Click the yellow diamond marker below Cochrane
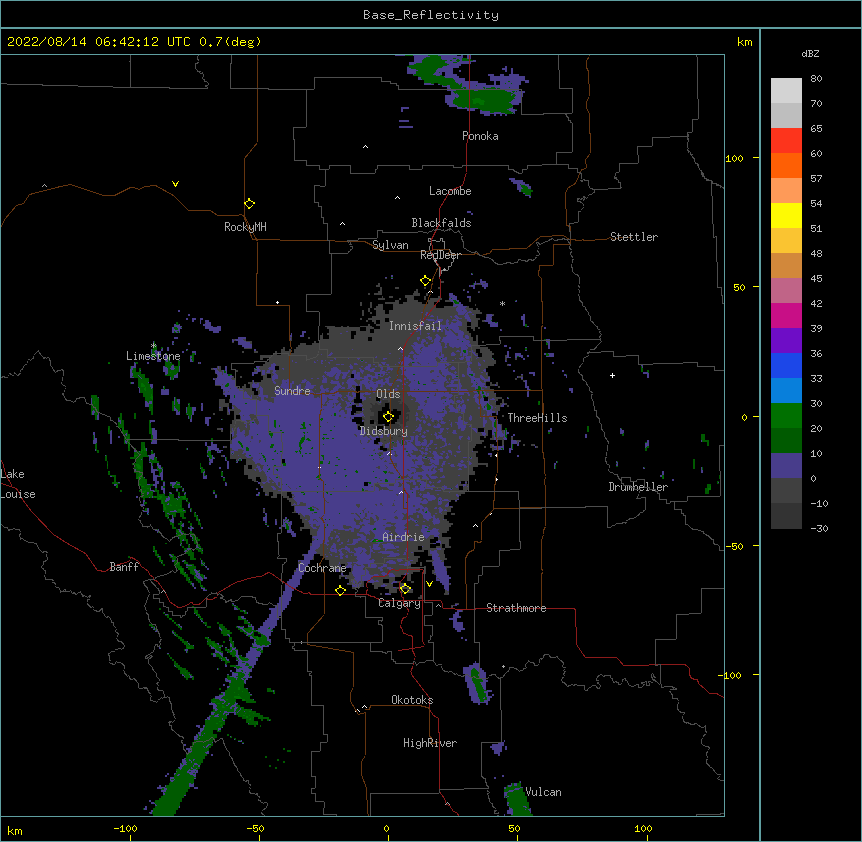 340,590
